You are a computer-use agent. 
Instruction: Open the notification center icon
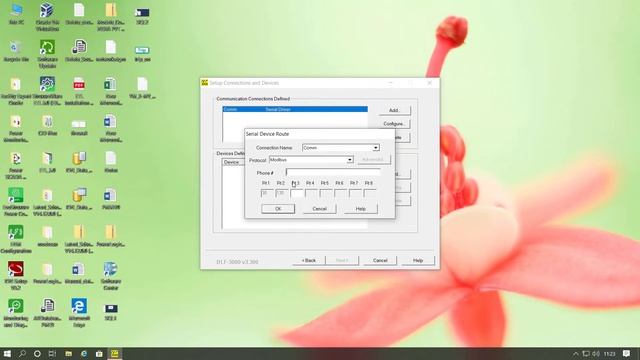pyautogui.click(x=627, y=353)
